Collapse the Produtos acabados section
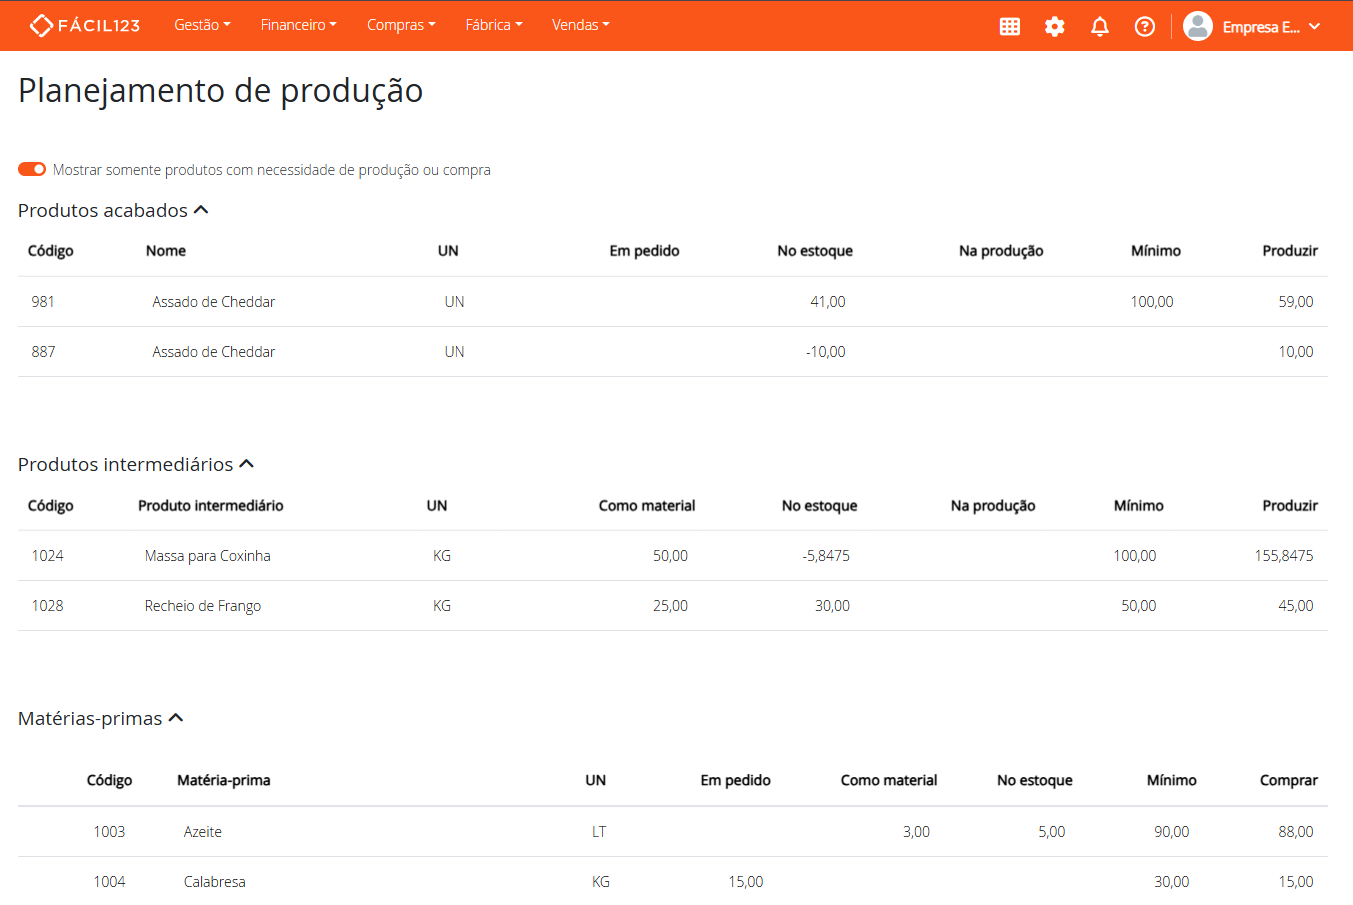This screenshot has width=1353, height=905. pyautogui.click(x=201, y=210)
